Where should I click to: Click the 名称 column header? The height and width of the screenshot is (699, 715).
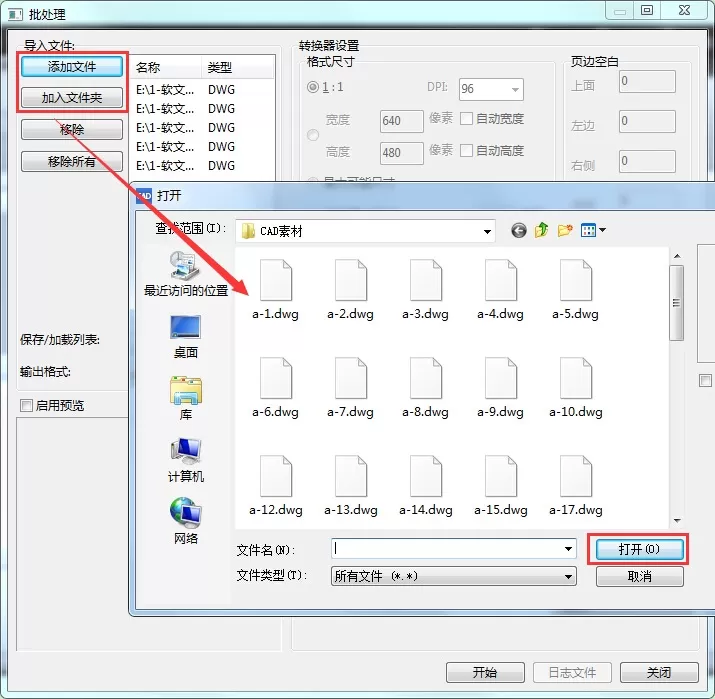point(166,67)
